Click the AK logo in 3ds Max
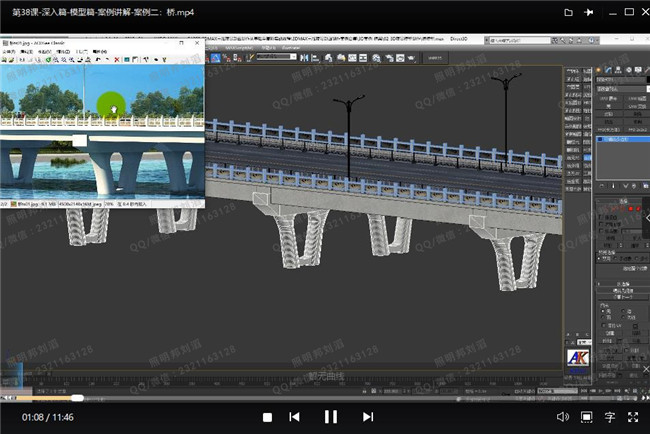 [x=577, y=358]
